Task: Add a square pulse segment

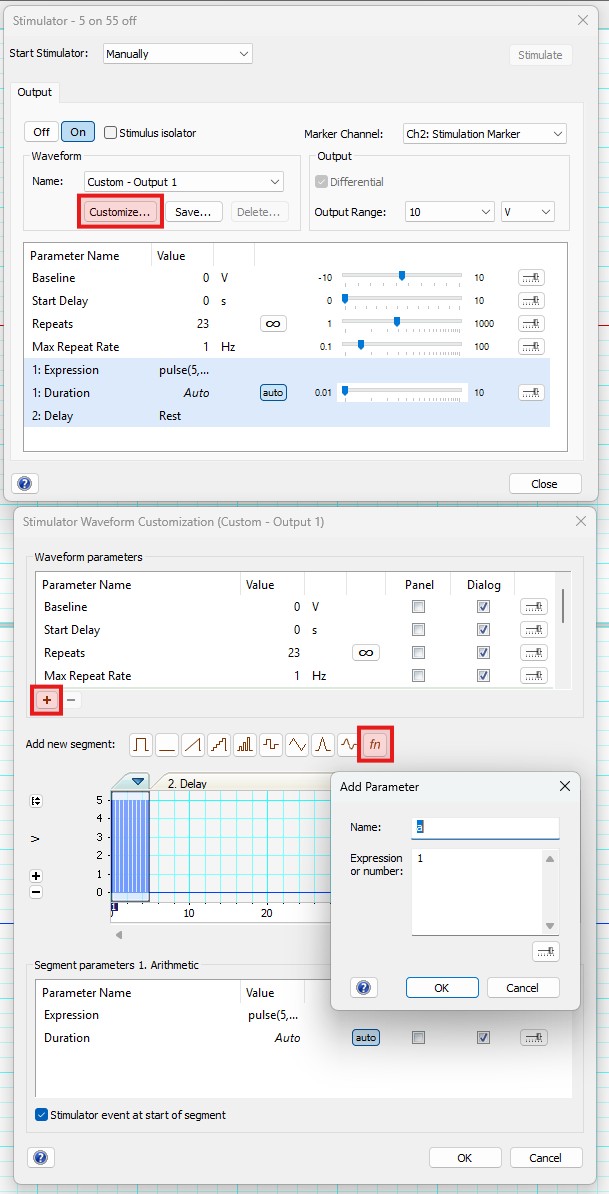Action: pos(141,745)
